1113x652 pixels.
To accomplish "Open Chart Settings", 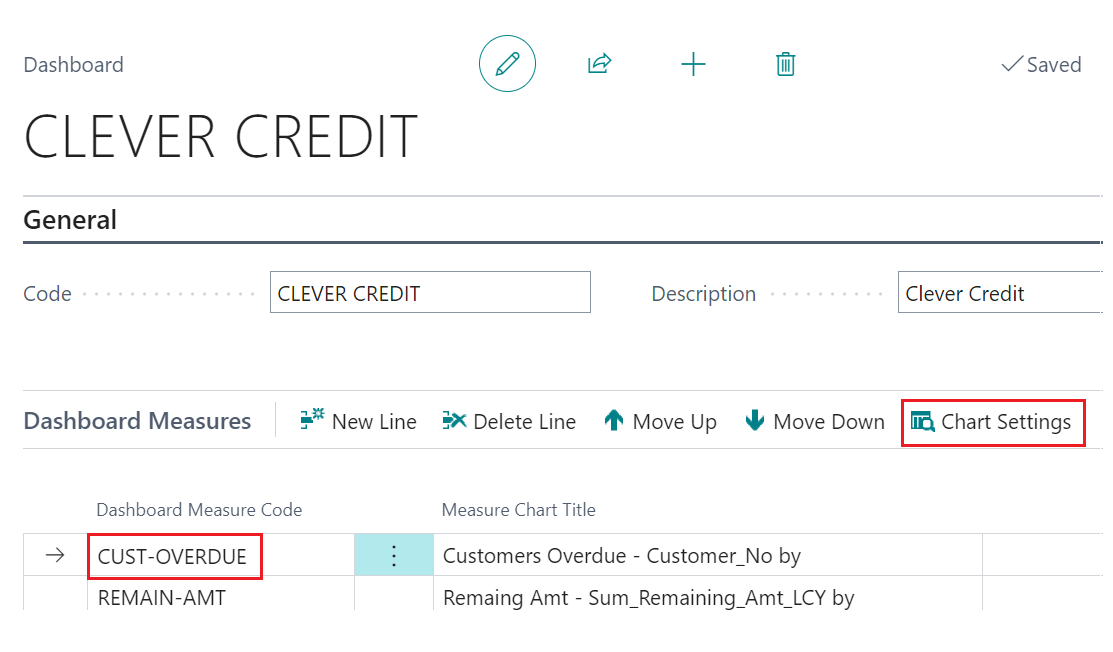I will click(x=992, y=421).
